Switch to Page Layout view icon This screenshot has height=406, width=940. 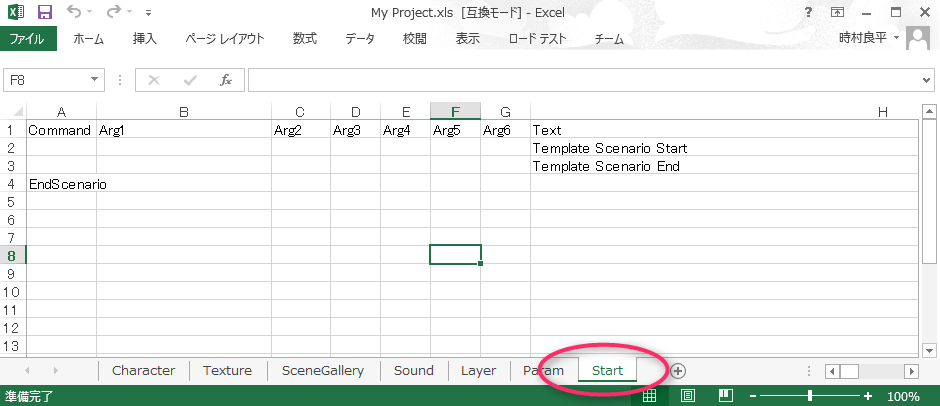(687, 396)
